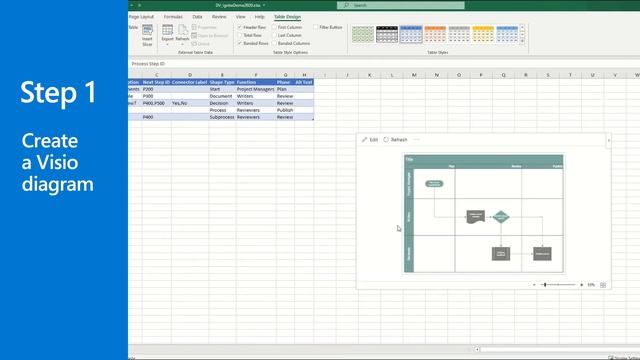Click the Table Styles gallery middle down arrow

(522, 34)
